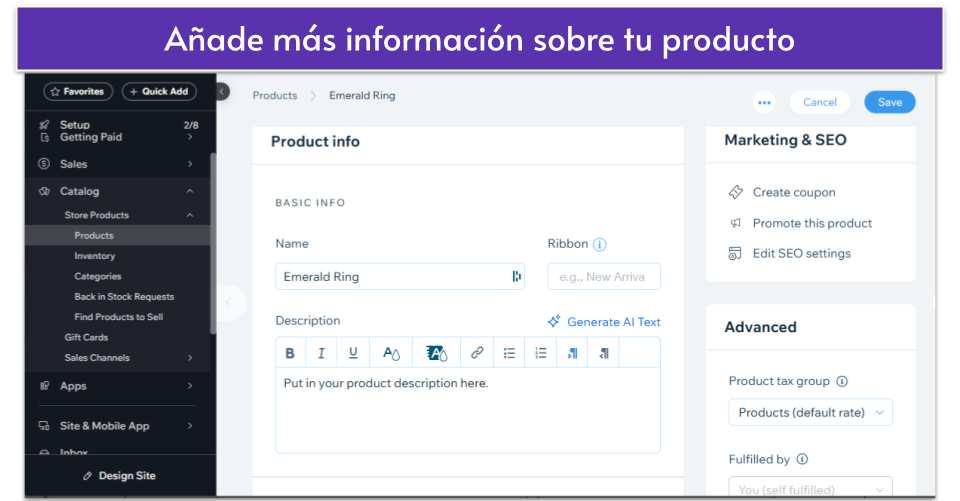
Task: Apply italic formatting to description
Action: pyautogui.click(x=321, y=353)
